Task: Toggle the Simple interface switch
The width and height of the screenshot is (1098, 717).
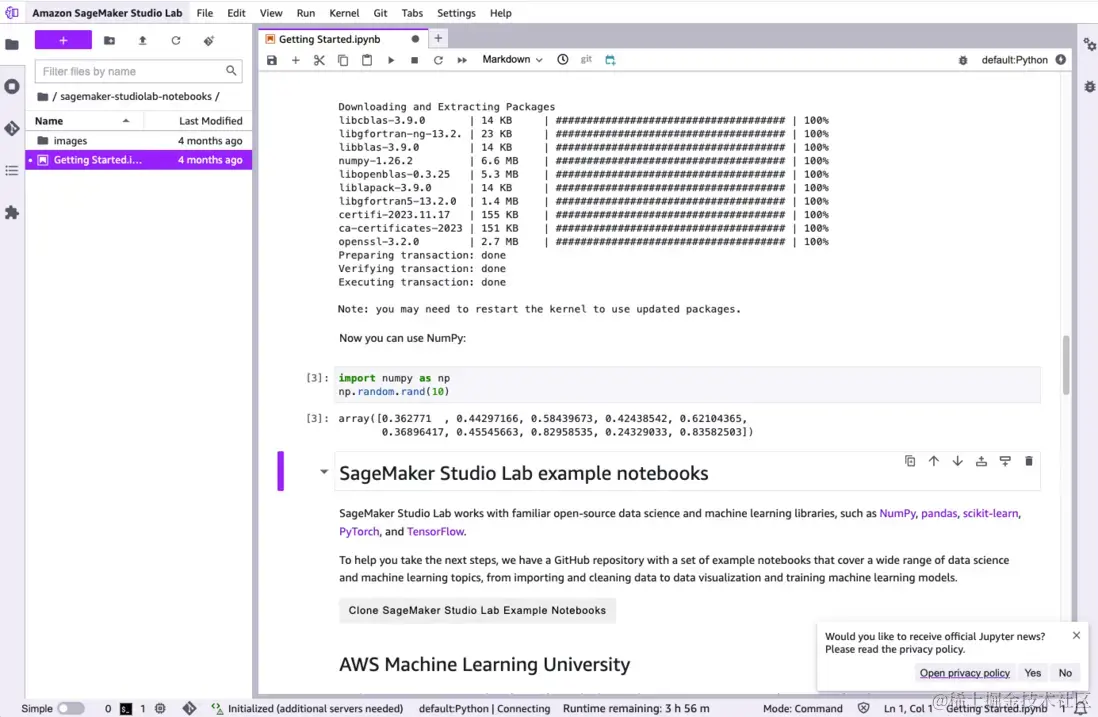Action: tap(71, 709)
